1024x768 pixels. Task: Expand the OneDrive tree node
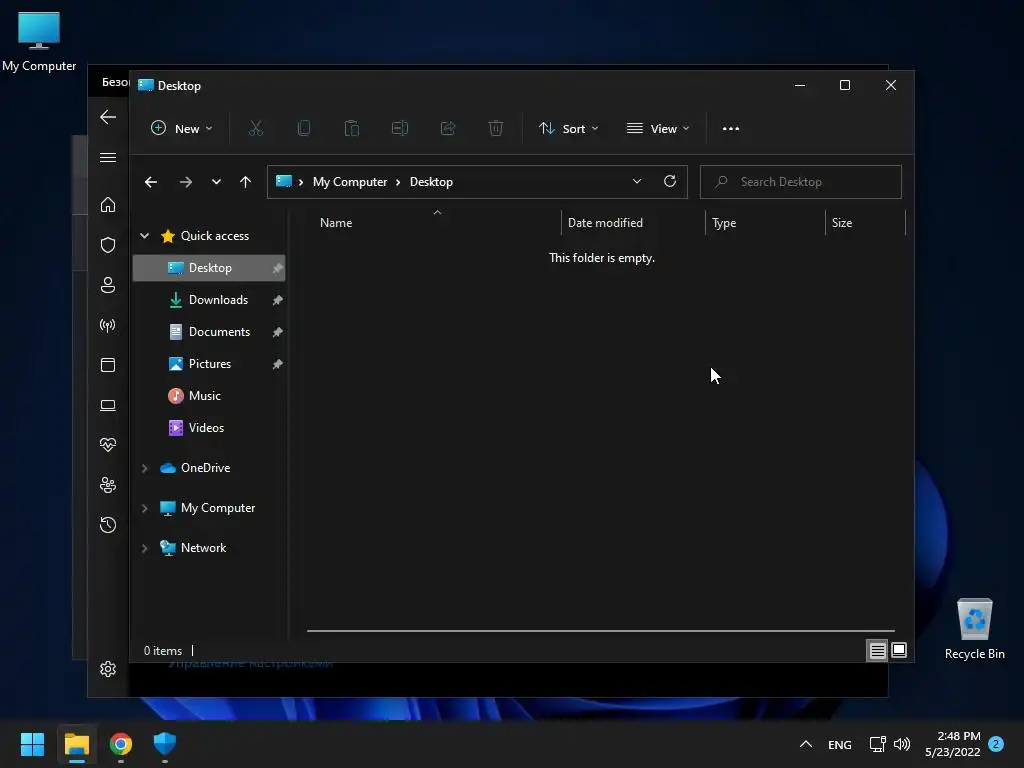click(145, 468)
